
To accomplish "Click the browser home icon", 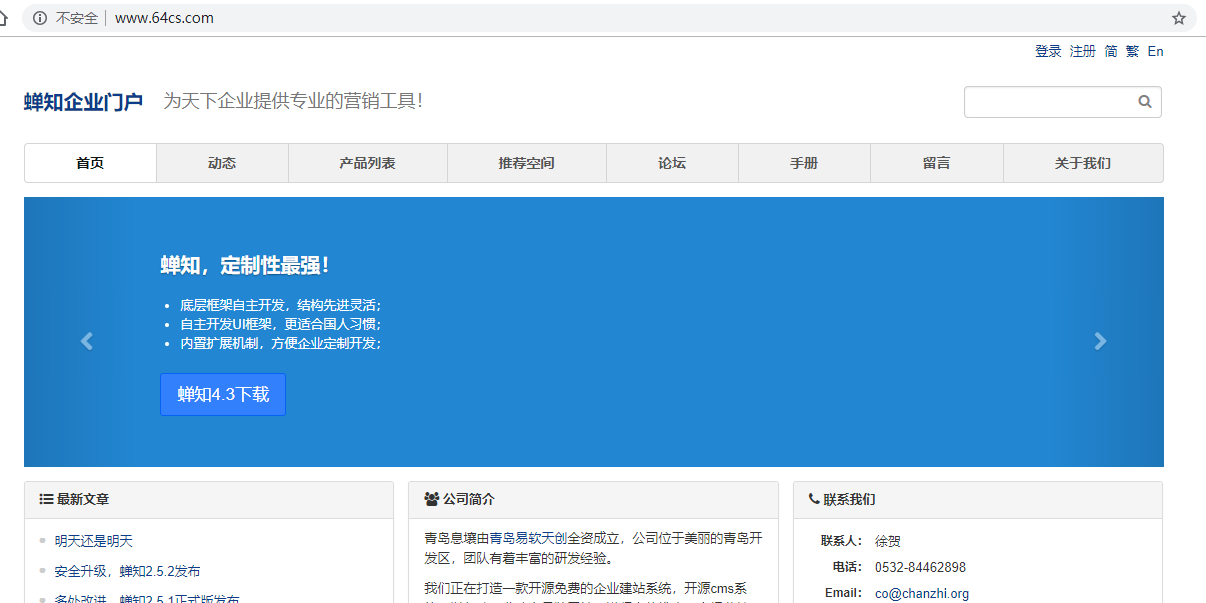I will click(4, 18).
